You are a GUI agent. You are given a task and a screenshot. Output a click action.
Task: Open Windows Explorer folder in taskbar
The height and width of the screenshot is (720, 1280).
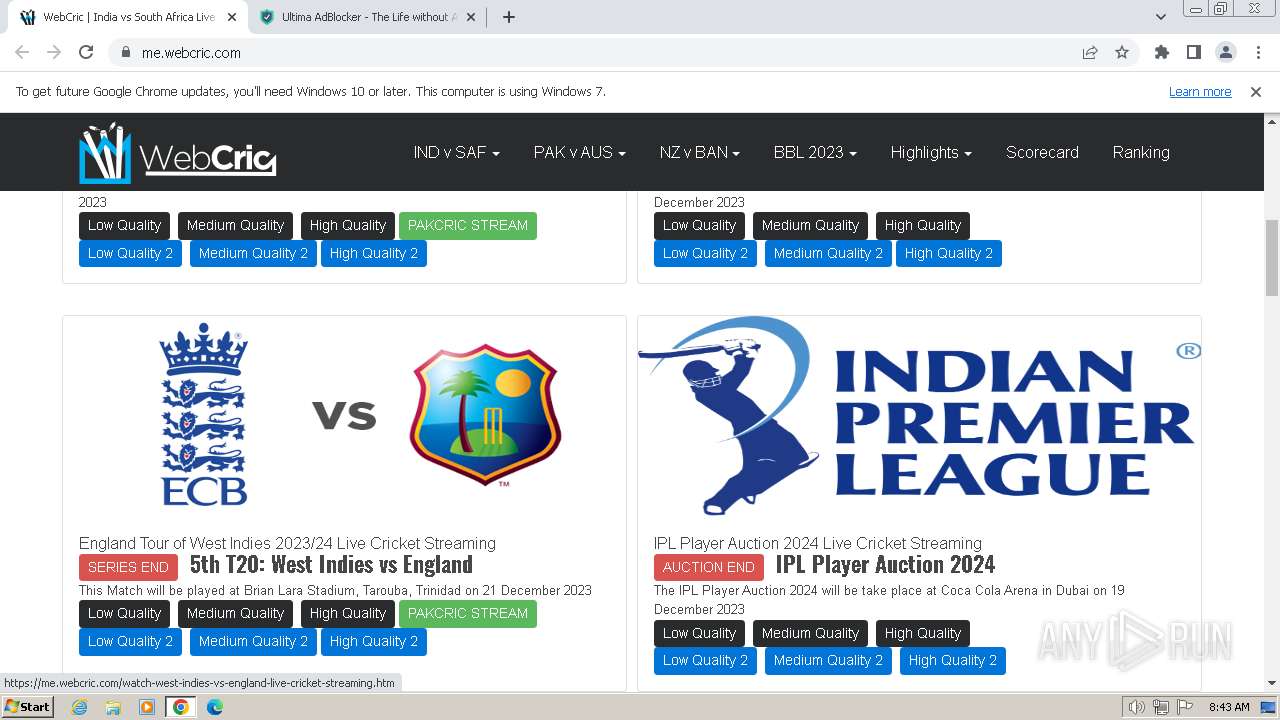pos(113,707)
